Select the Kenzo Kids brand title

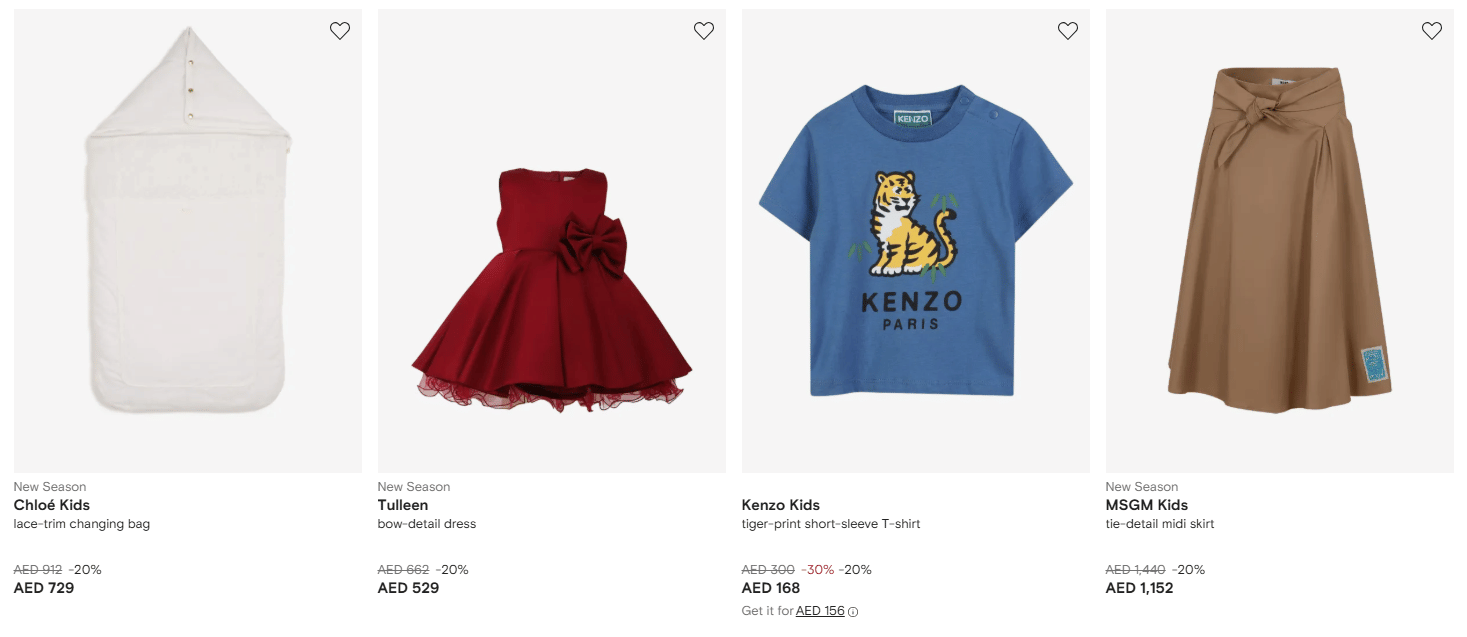[x=781, y=505]
